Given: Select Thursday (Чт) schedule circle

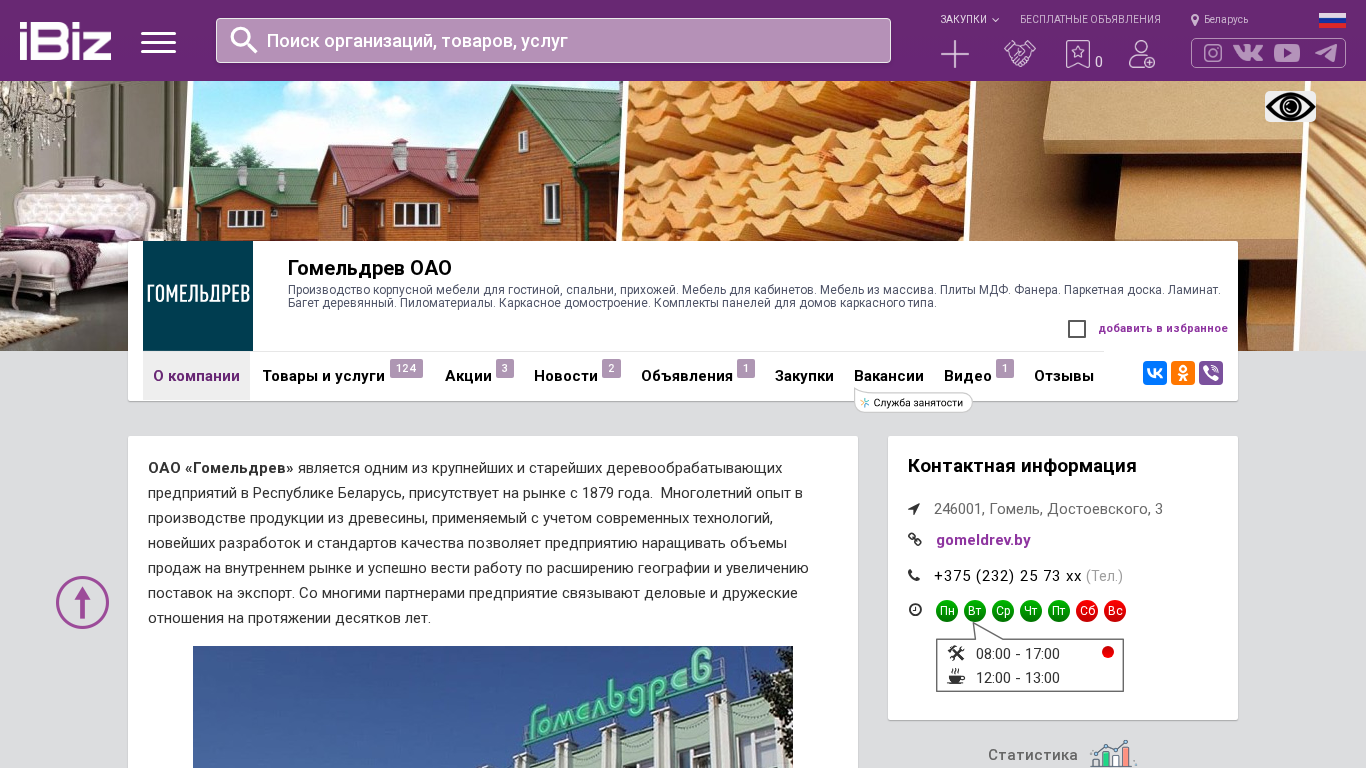Looking at the screenshot, I should click(1031, 611).
